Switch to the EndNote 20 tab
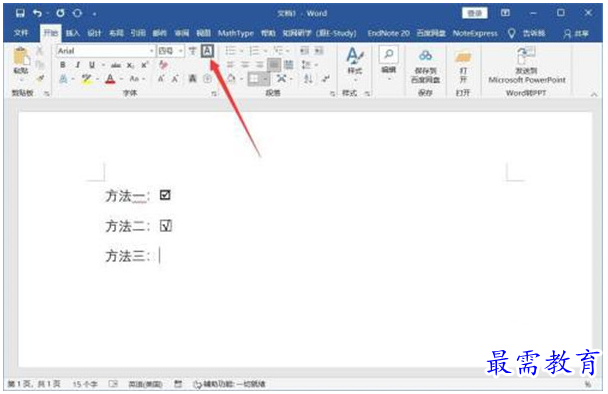 click(388, 33)
